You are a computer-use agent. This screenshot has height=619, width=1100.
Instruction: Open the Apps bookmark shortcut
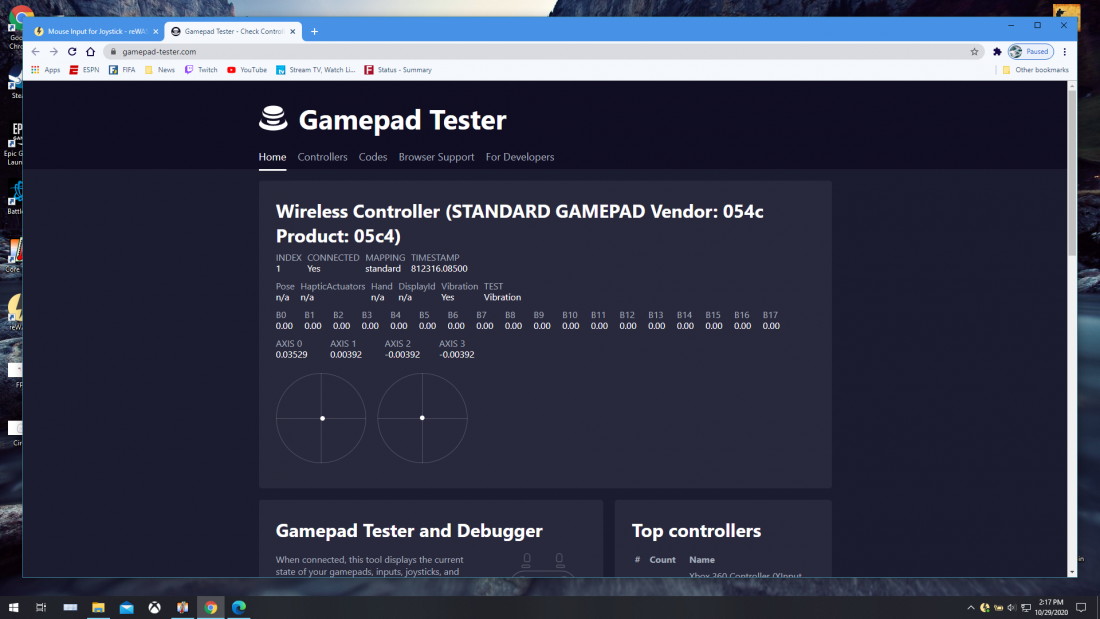pyautogui.click(x=46, y=70)
